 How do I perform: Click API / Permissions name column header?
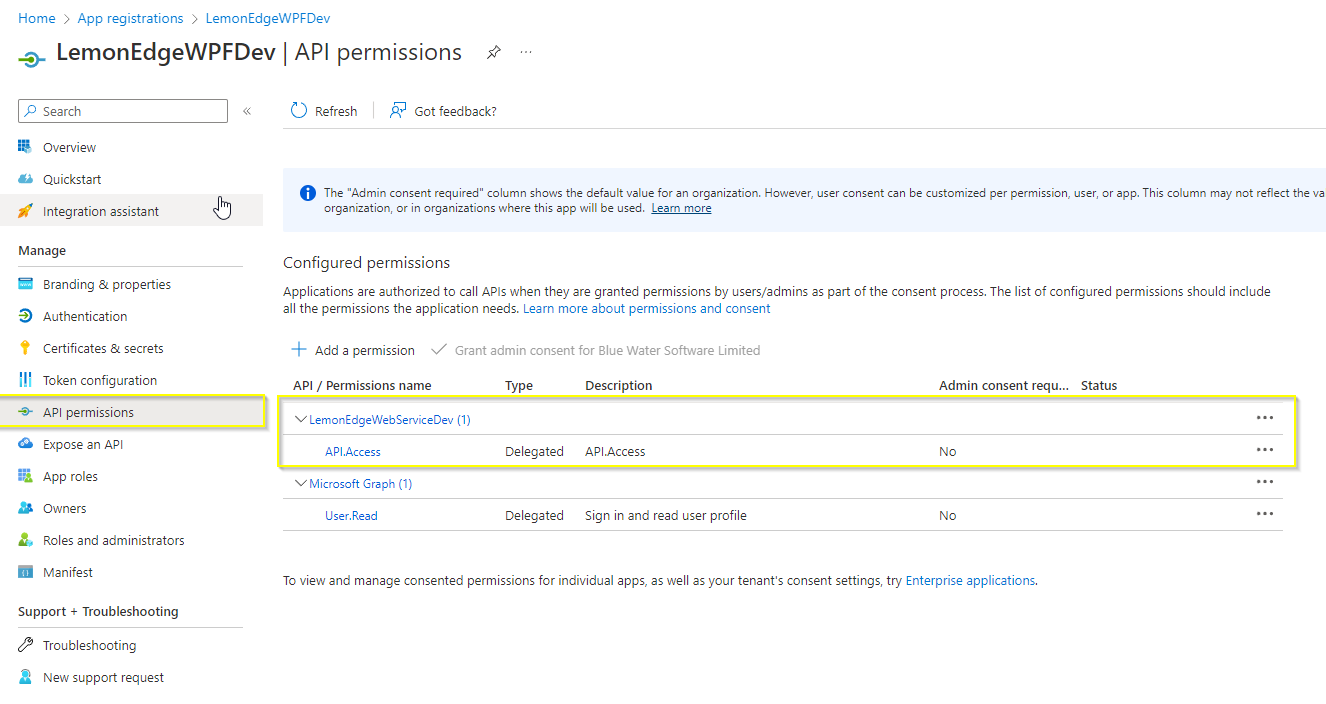[362, 385]
